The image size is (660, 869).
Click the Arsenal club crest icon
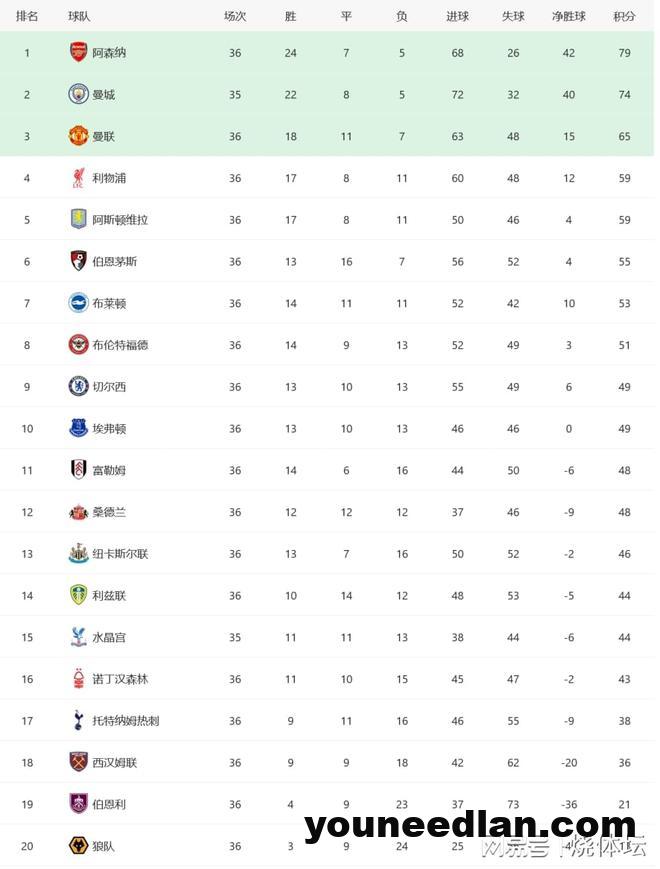pos(78,52)
